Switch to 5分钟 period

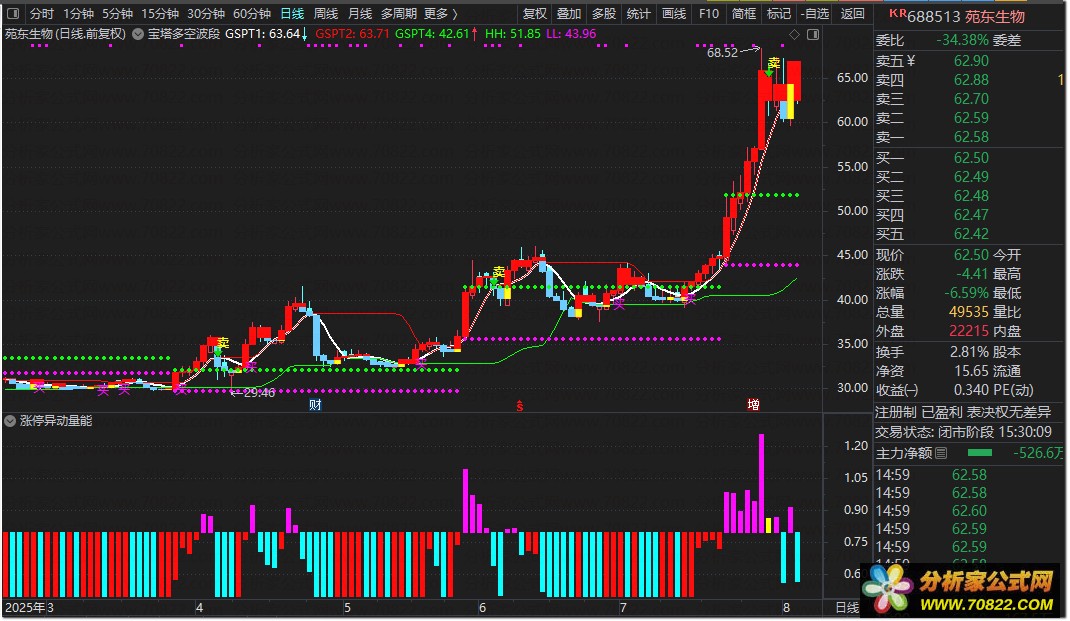pos(117,14)
